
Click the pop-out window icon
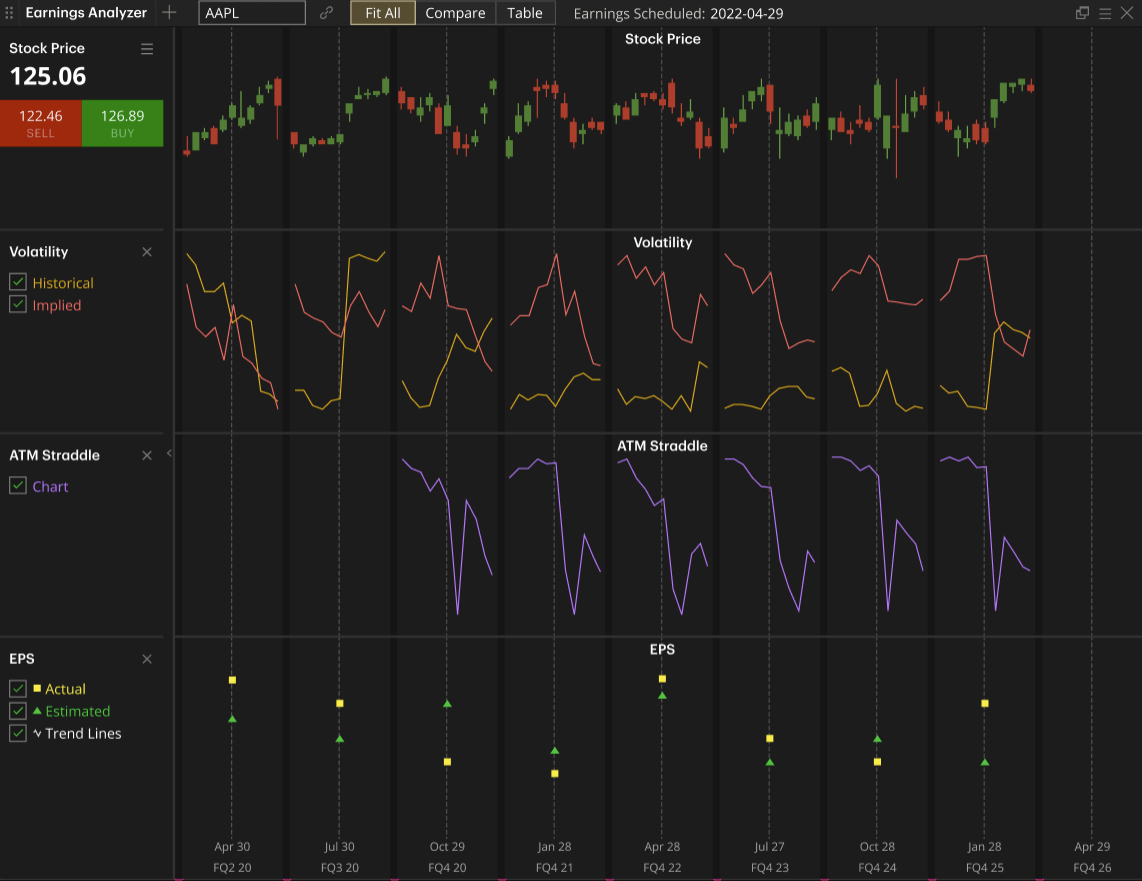(1082, 13)
